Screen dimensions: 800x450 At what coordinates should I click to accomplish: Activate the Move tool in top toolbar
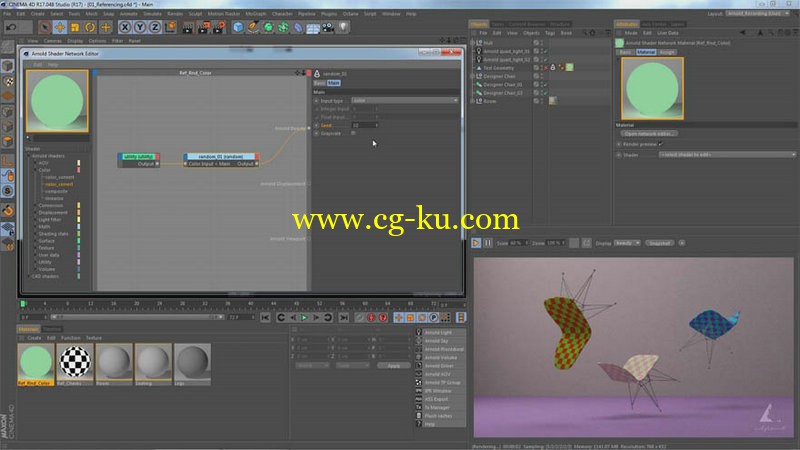point(60,27)
